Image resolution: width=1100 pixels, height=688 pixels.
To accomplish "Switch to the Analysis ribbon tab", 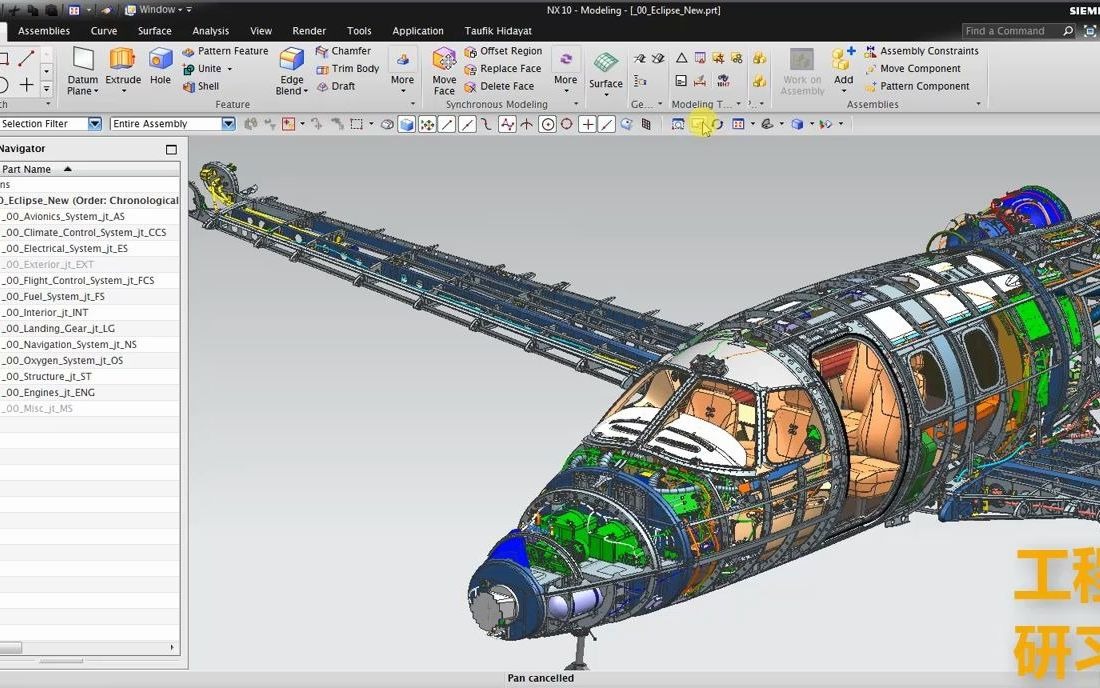I will pyautogui.click(x=210, y=31).
